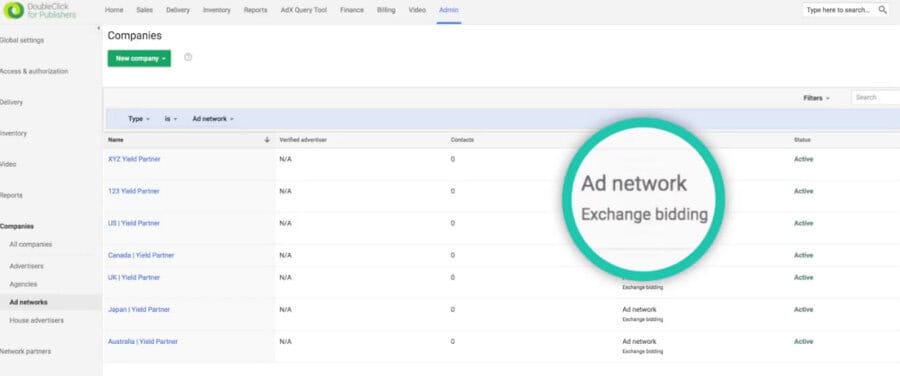This screenshot has width=900, height=376.
Task: Open Access & authorization in sidebar
Action: pos(34,71)
